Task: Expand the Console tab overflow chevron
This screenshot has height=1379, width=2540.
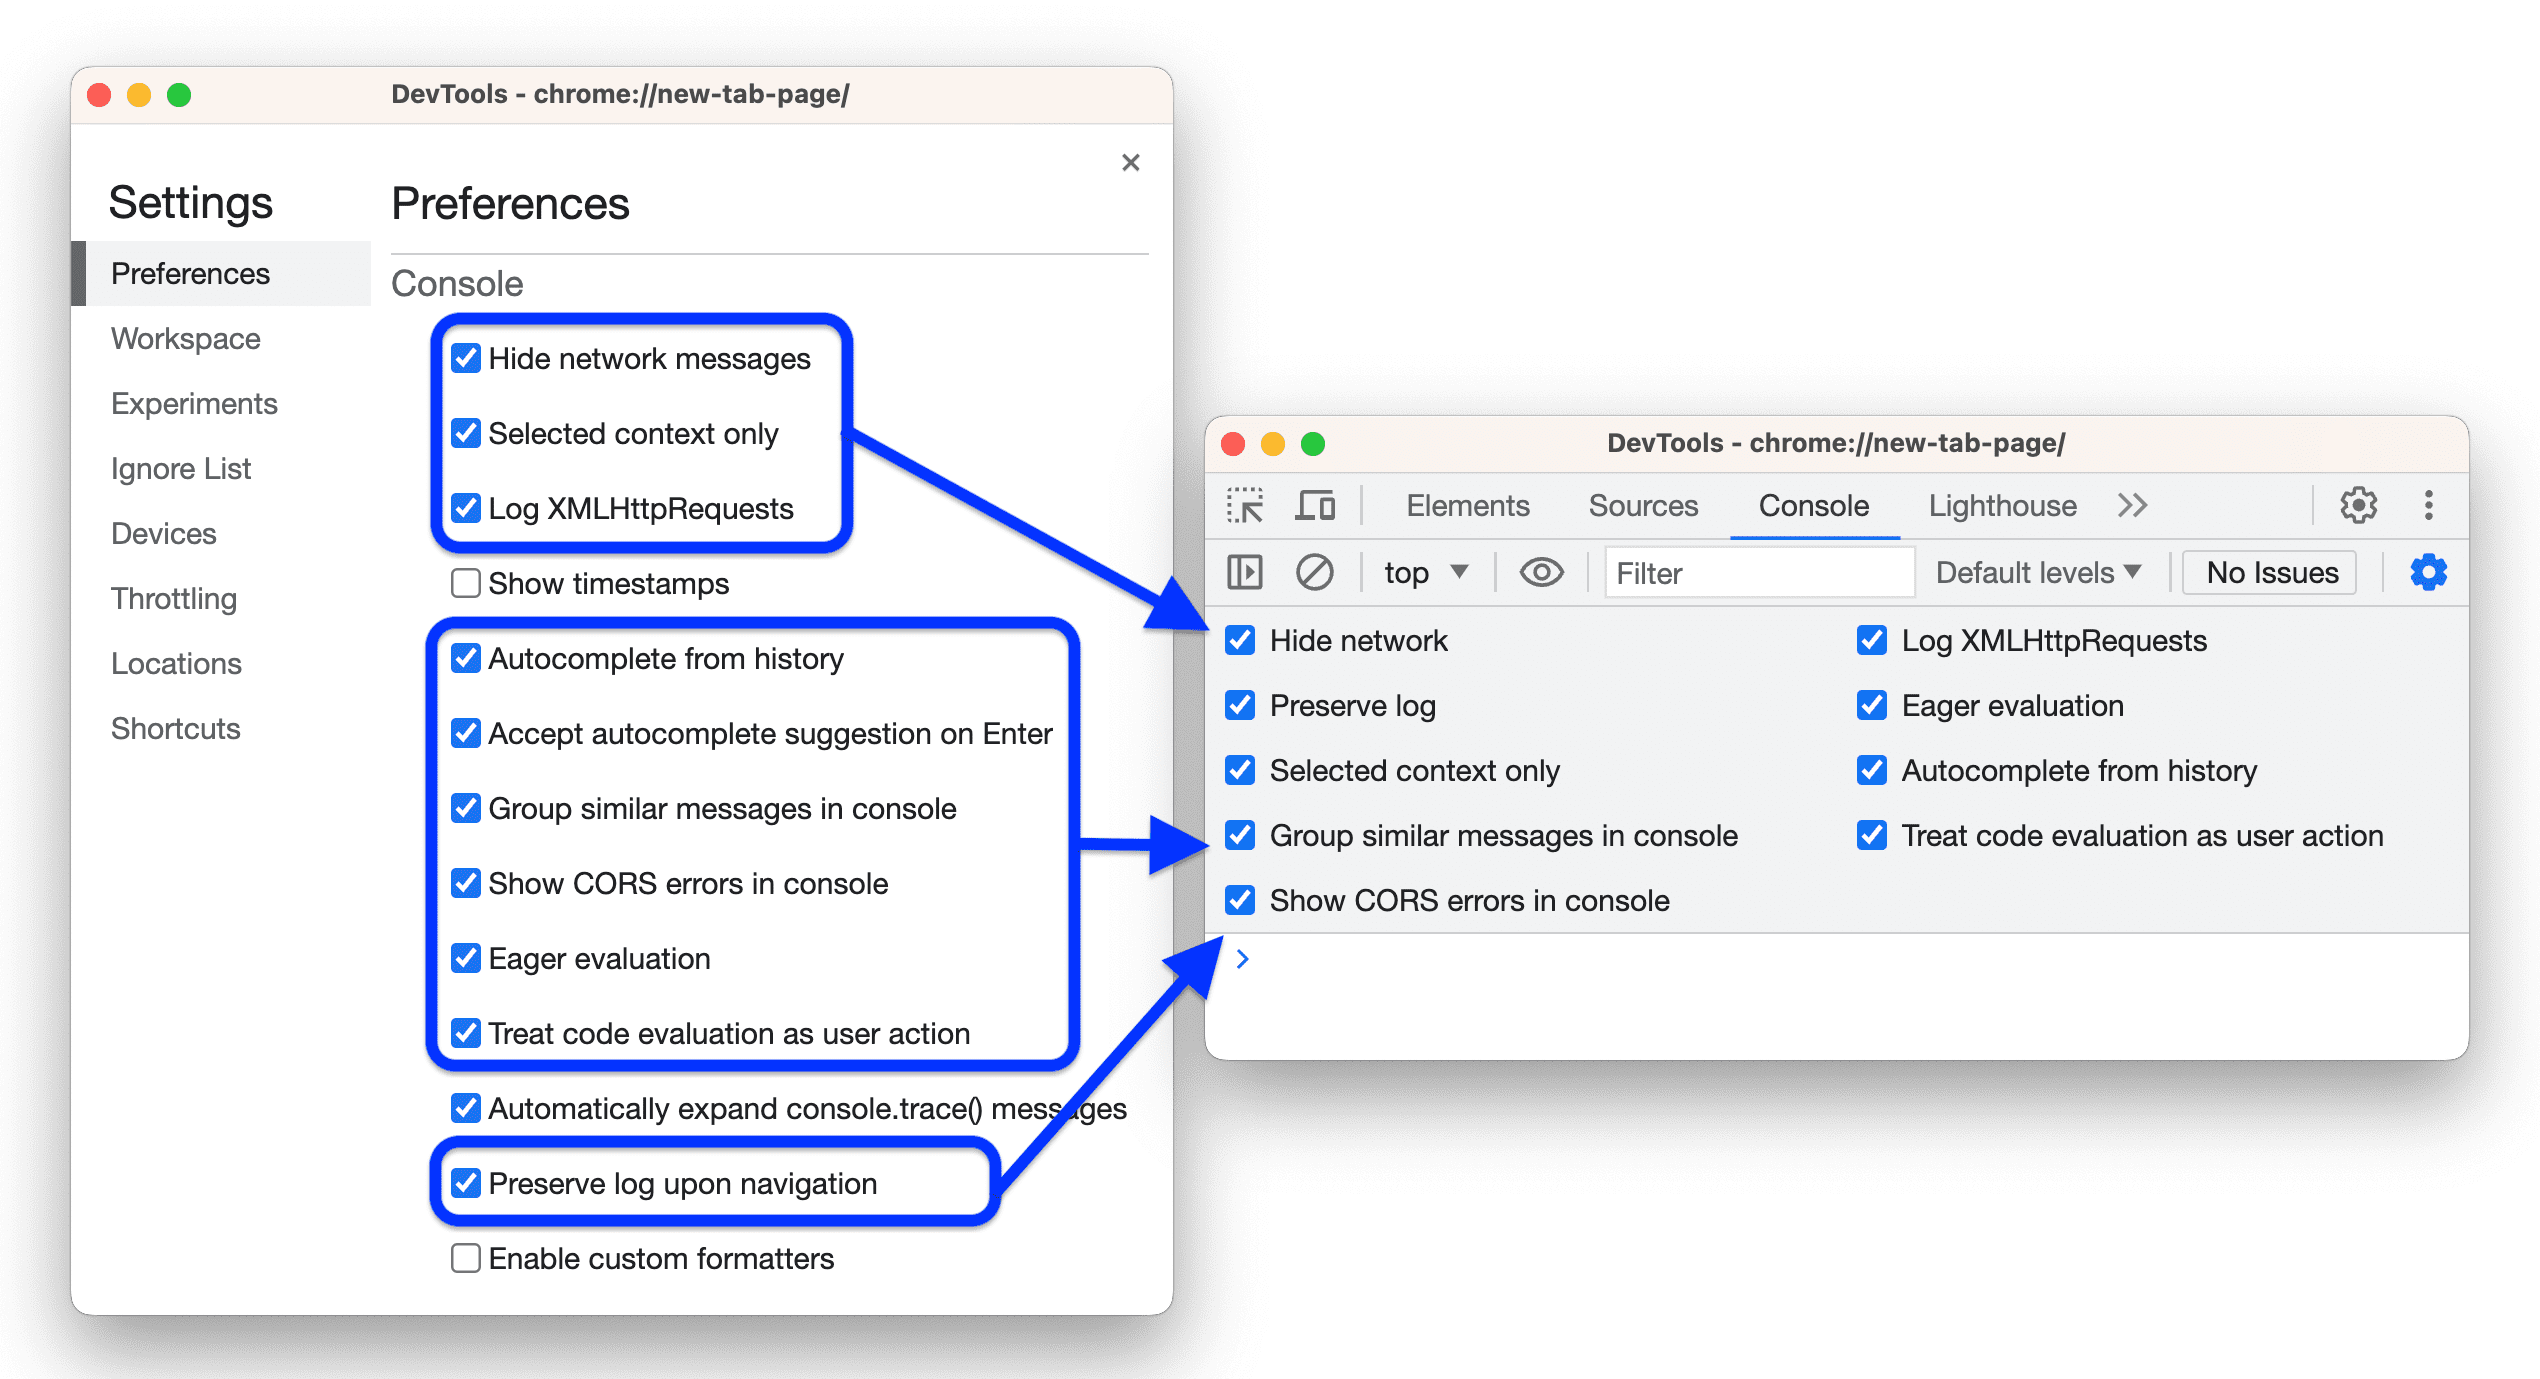Action: (2134, 506)
